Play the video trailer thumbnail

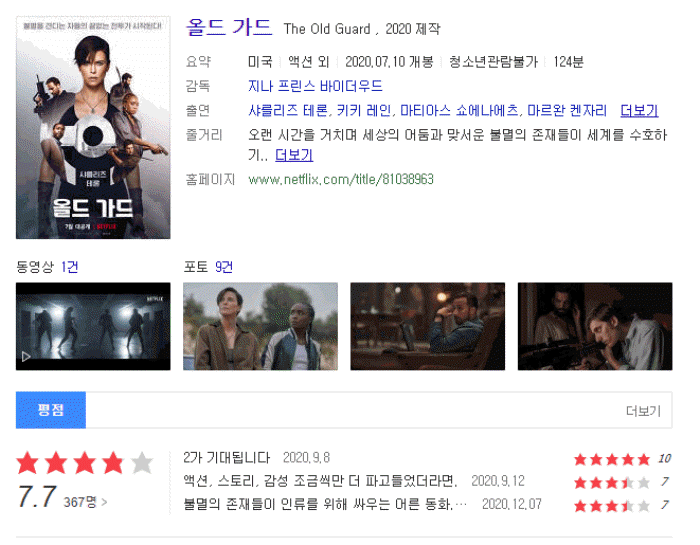pyautogui.click(x=93, y=326)
